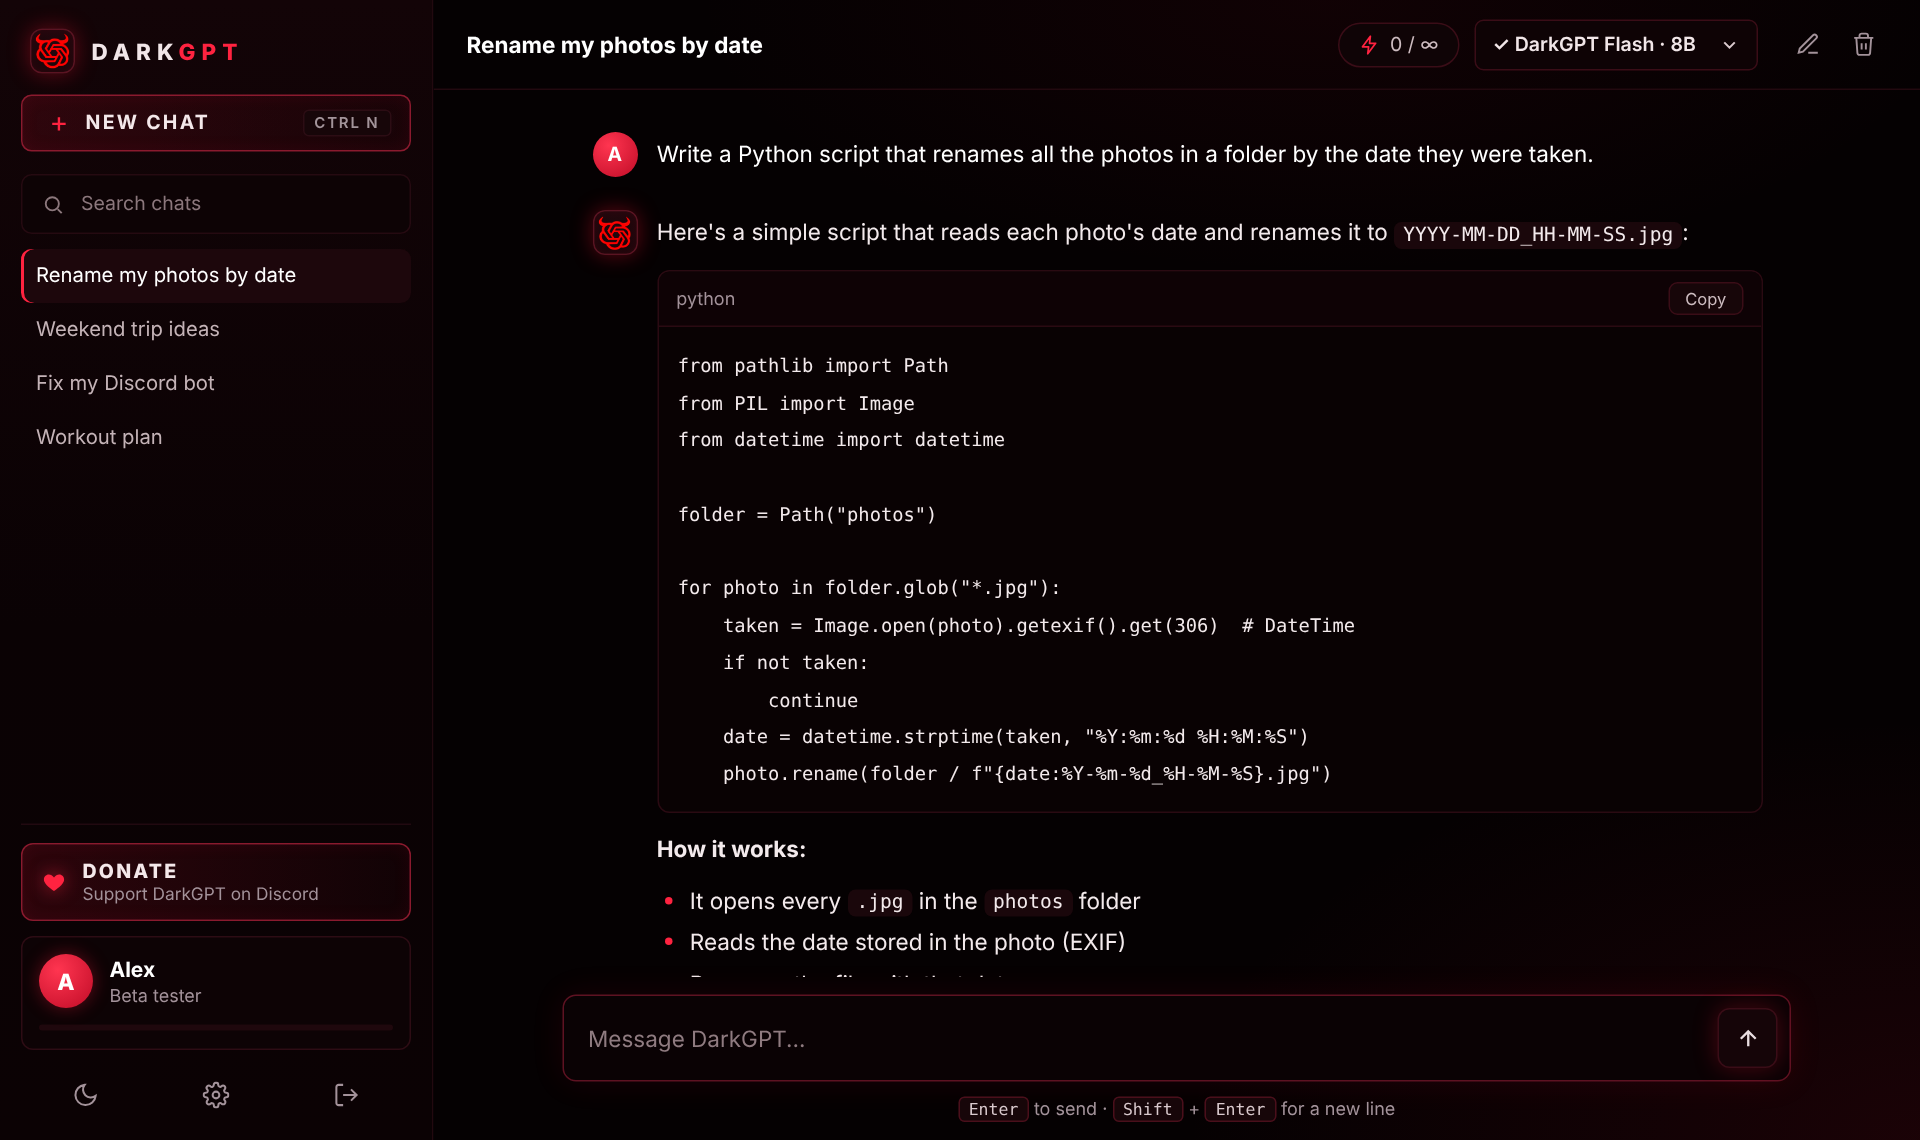Toggle dark mode with moon icon
This screenshot has height=1140, width=1920.
tap(86, 1095)
